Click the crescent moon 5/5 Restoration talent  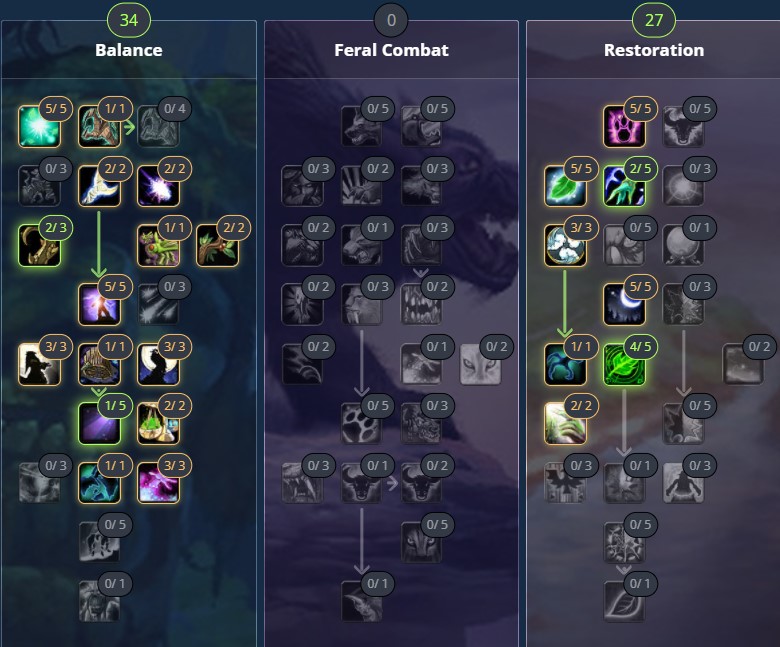click(624, 304)
